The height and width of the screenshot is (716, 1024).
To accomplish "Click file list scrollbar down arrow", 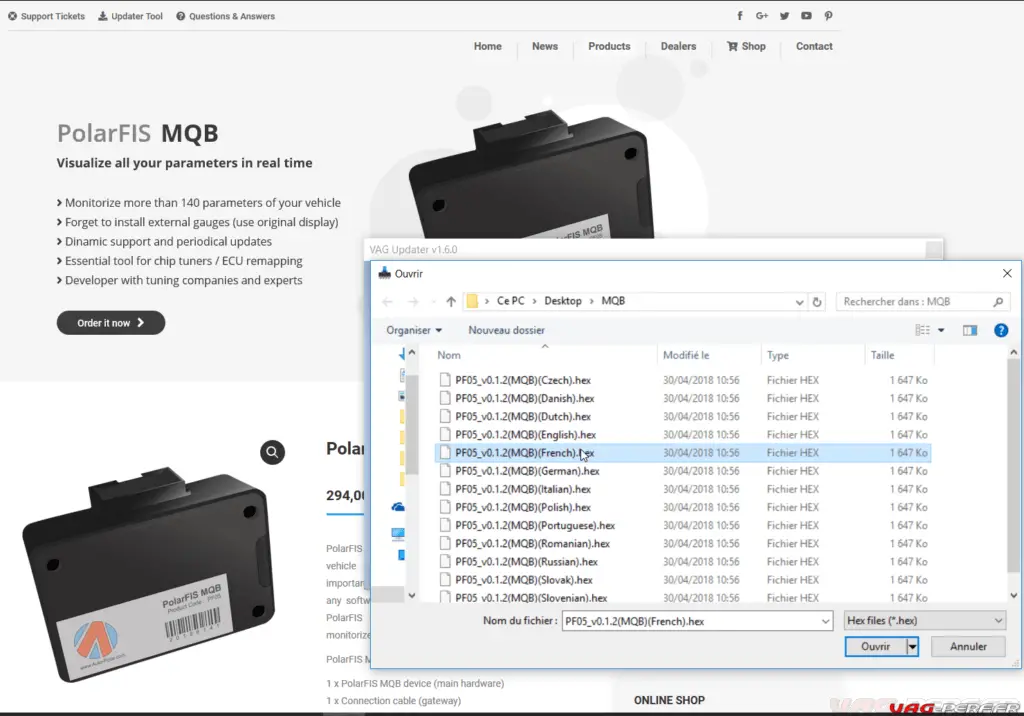I will [x=1014, y=595].
